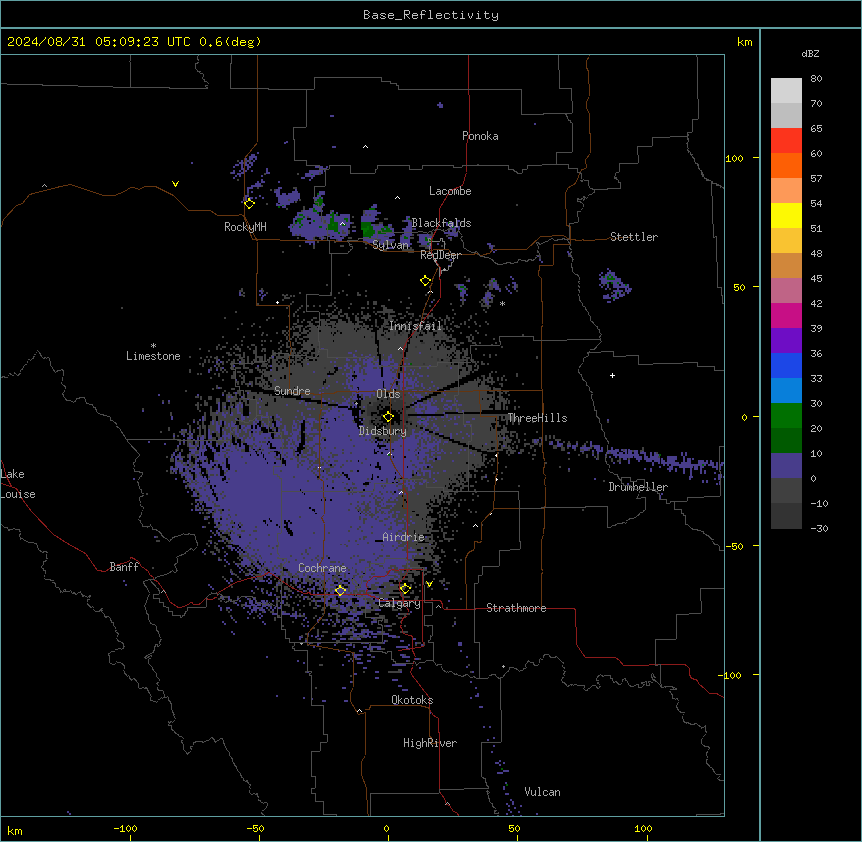This screenshot has height=842, width=862.
Task: Click the yellow V marker east of Calgary
Action: pos(429,584)
